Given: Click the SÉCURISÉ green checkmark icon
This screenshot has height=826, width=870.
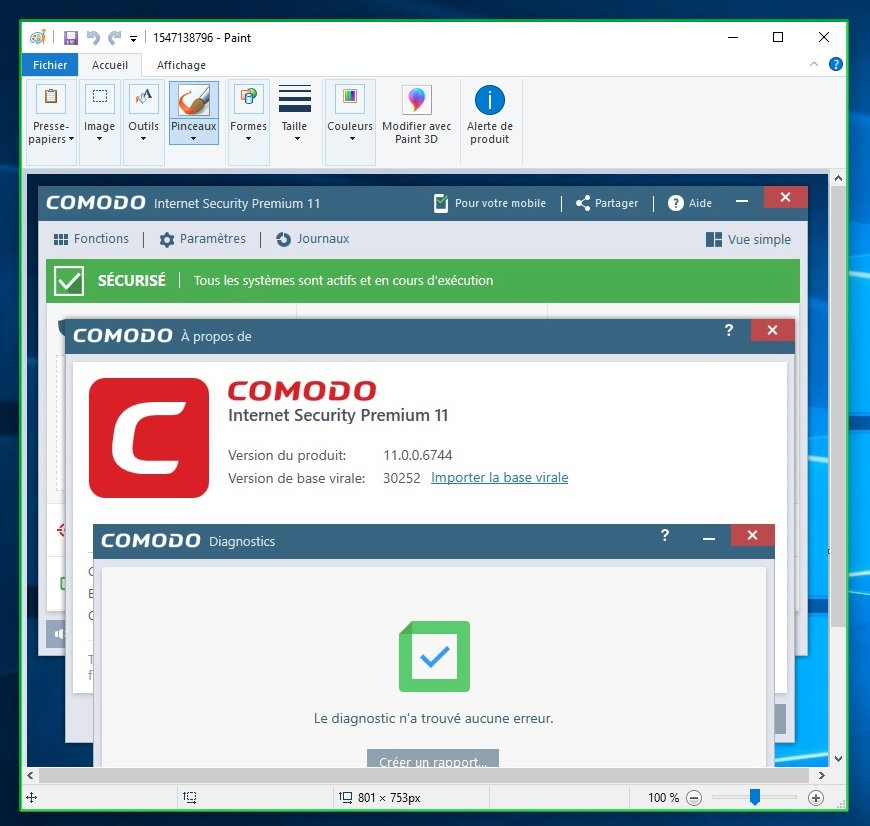Looking at the screenshot, I should pos(69,281).
